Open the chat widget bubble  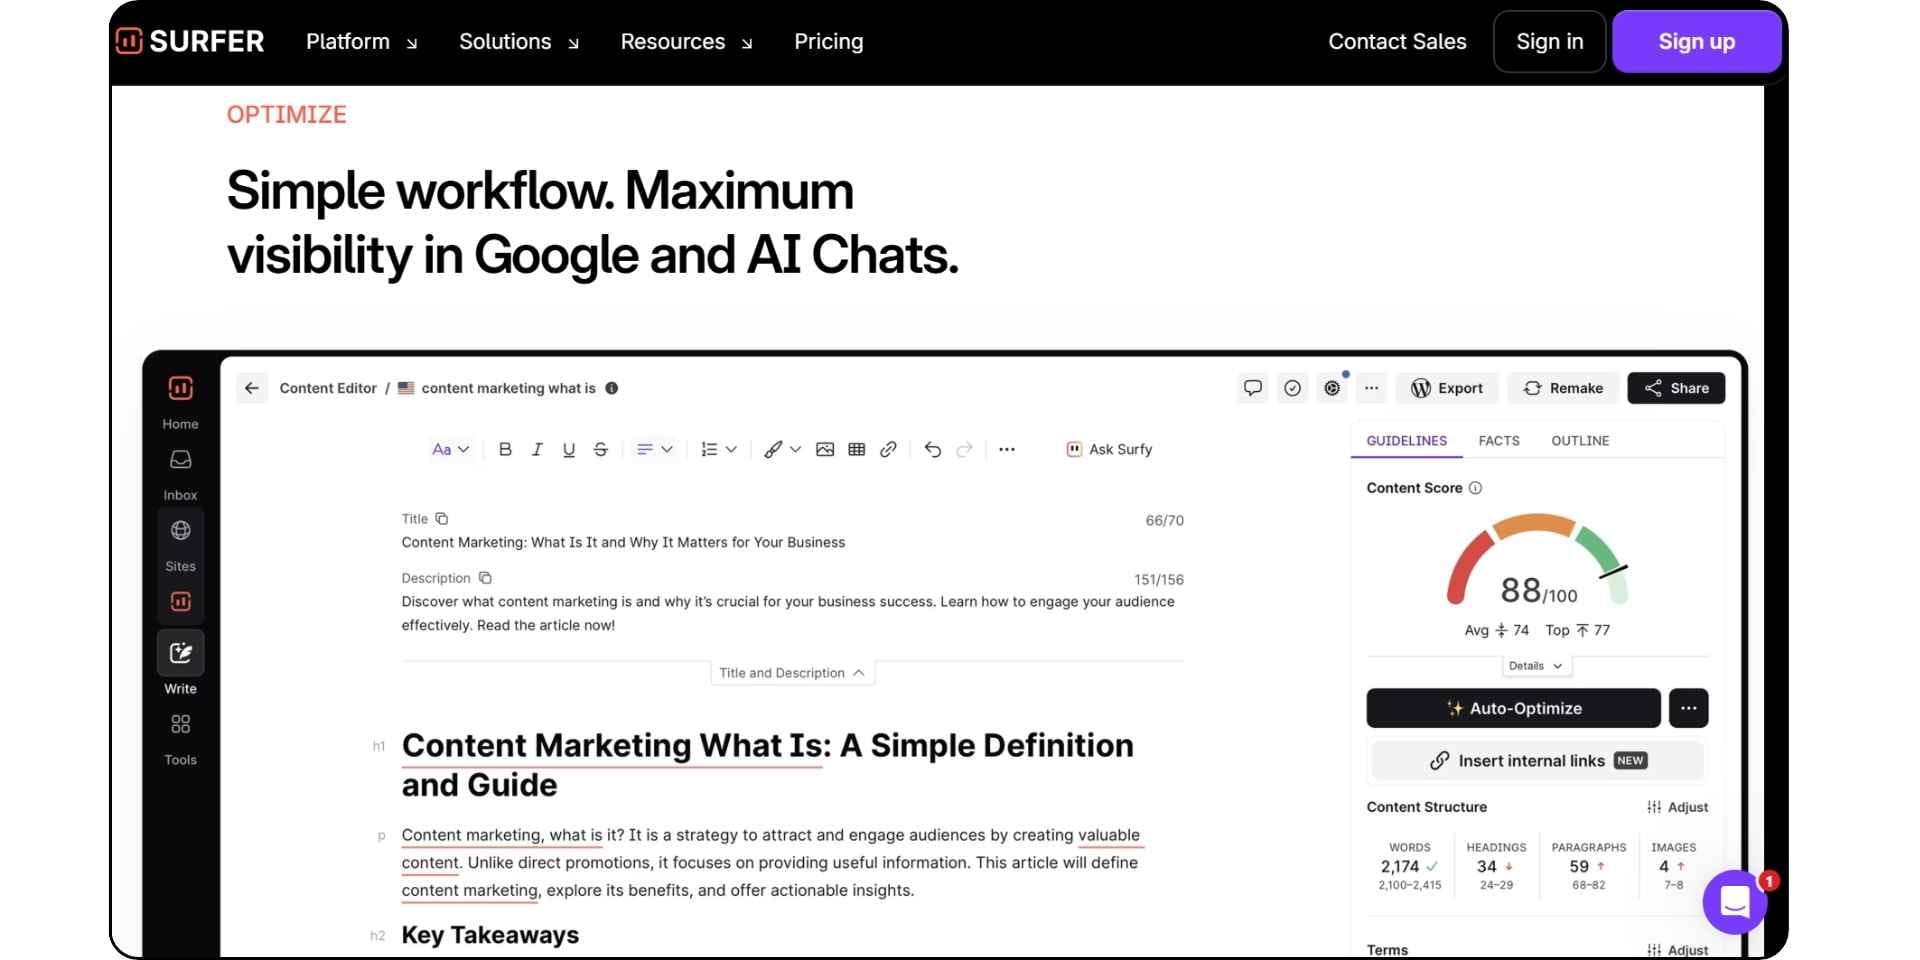click(x=1735, y=902)
